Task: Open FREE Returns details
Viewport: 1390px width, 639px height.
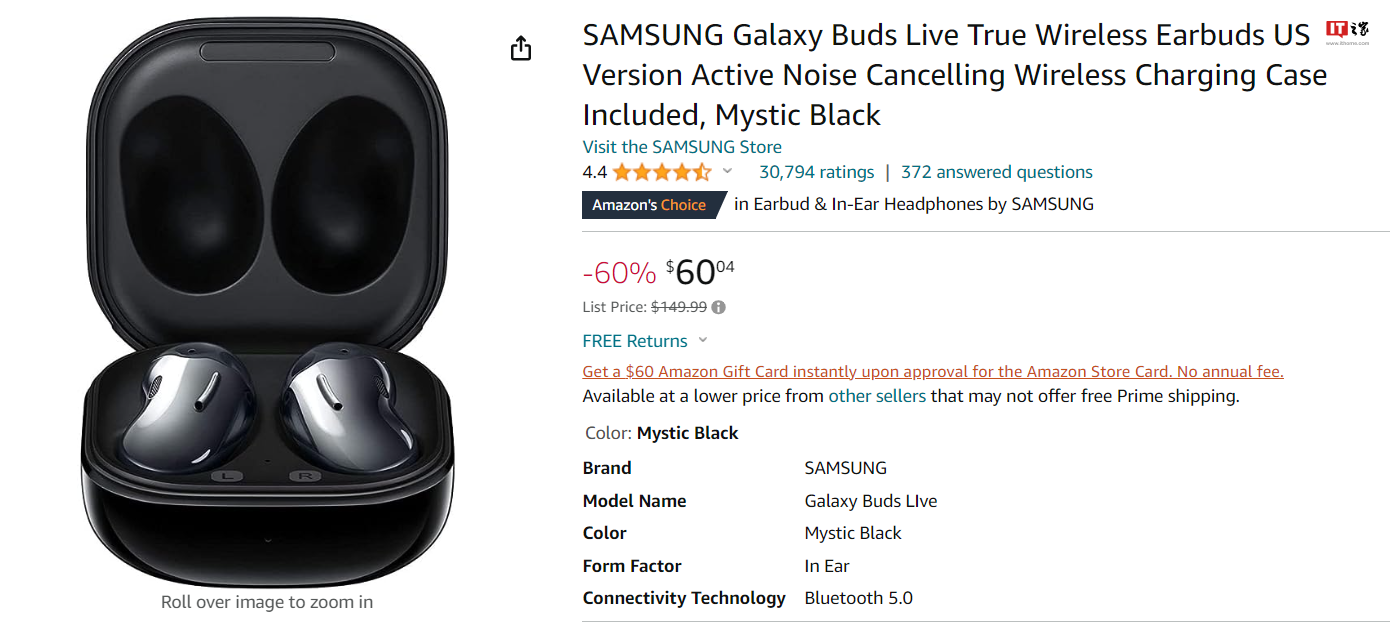Action: pos(635,341)
